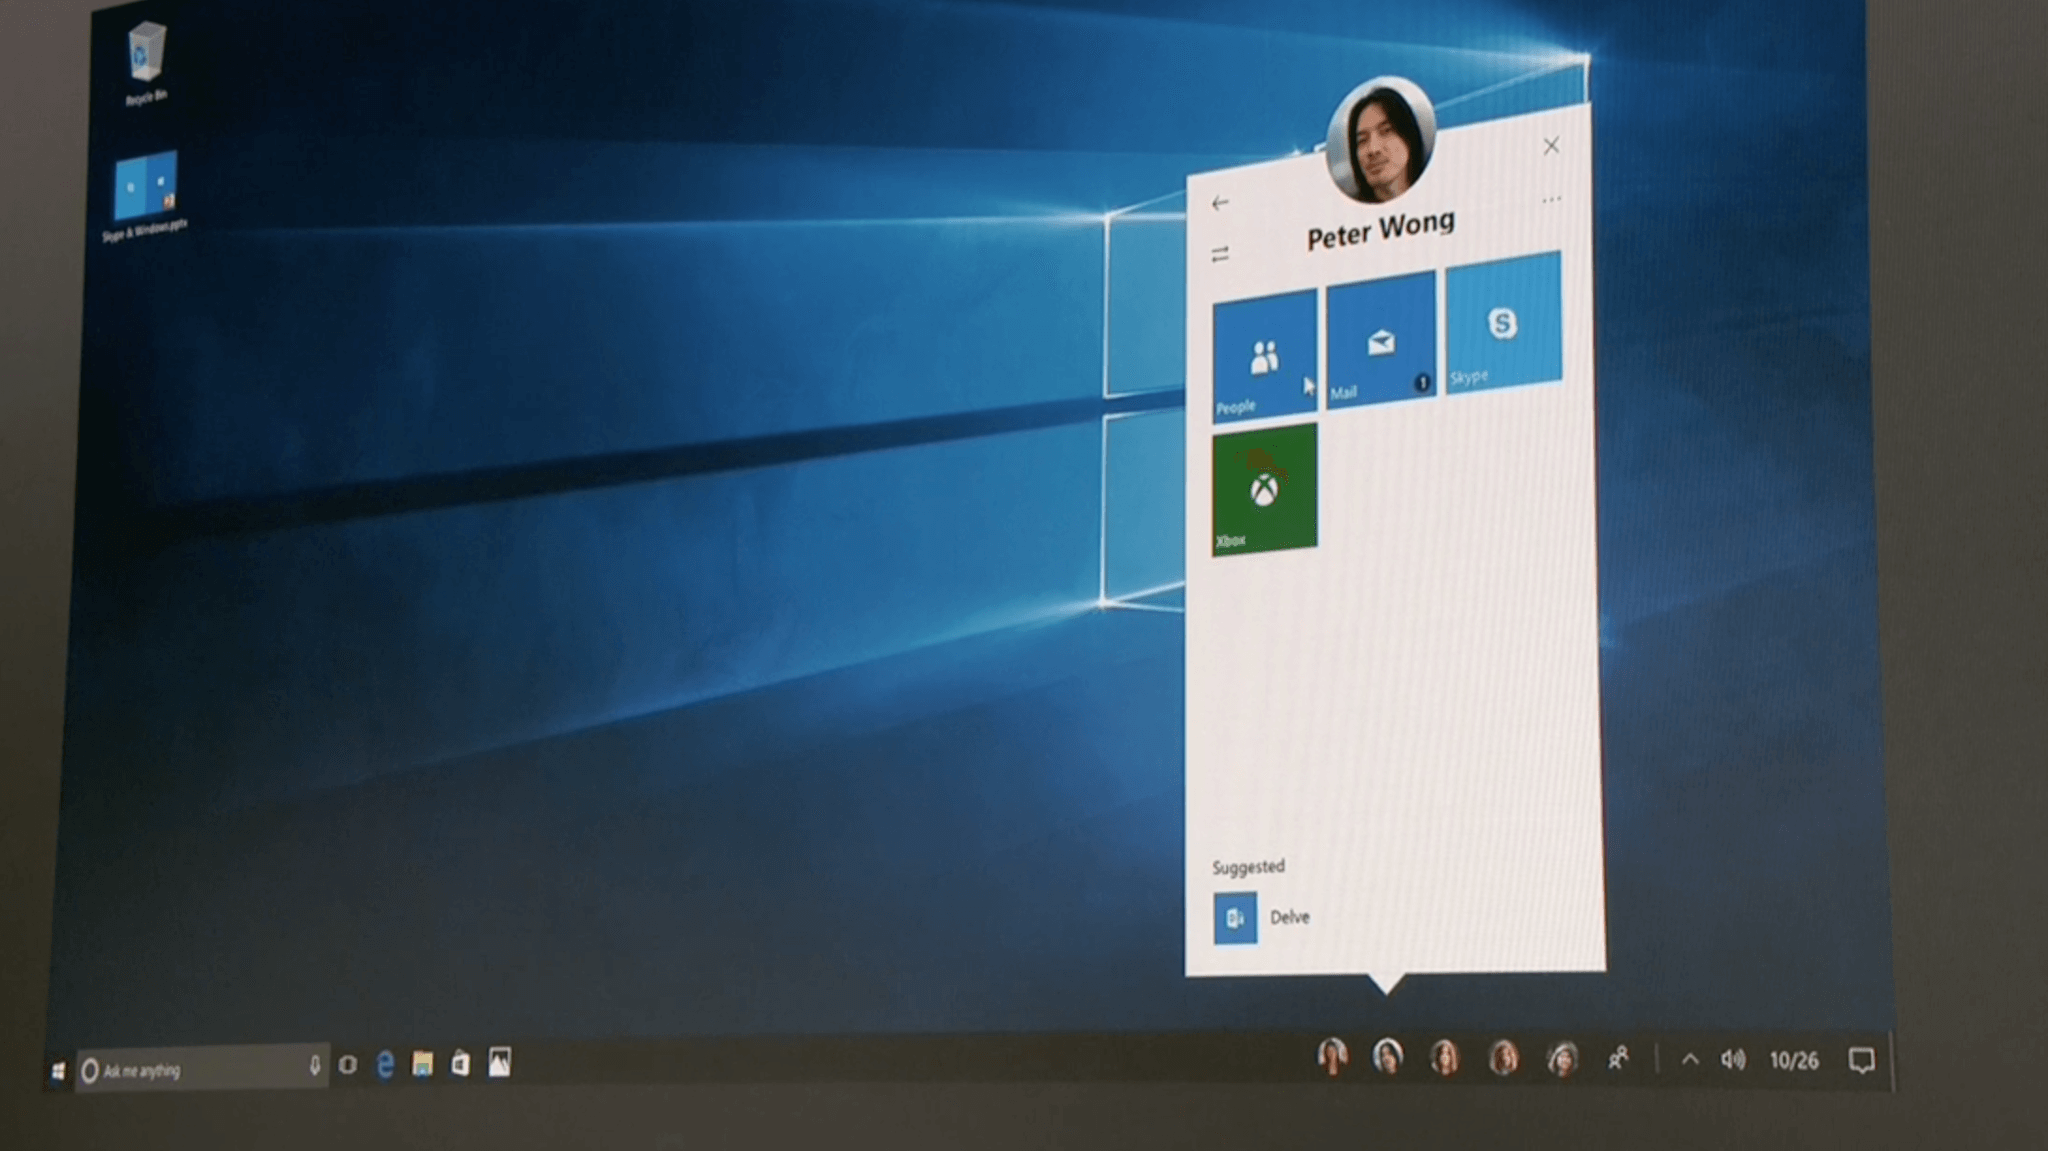This screenshot has height=1151, width=2048.
Task: Open the Action Center notification icon
Action: pyautogui.click(x=1861, y=1060)
